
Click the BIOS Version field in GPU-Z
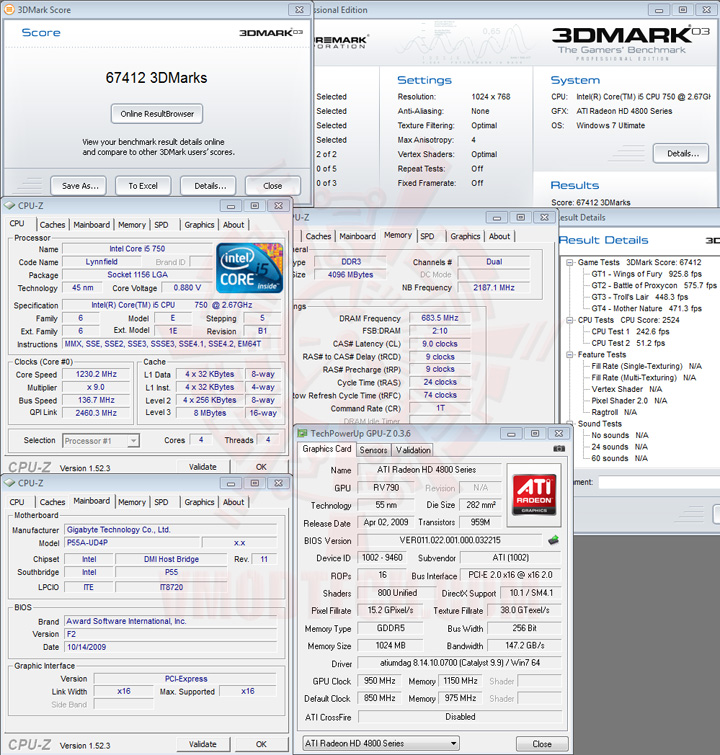[449, 540]
